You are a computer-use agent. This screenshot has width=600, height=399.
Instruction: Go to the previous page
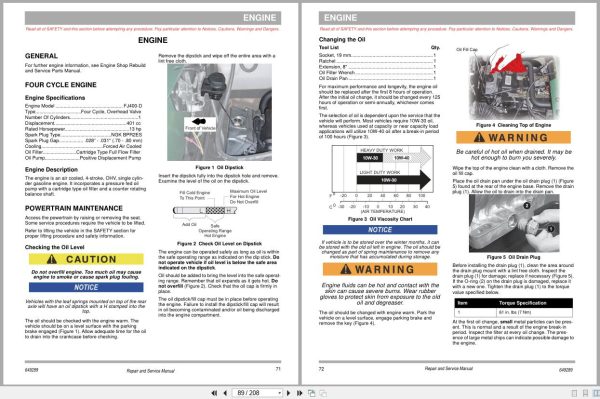point(225,393)
